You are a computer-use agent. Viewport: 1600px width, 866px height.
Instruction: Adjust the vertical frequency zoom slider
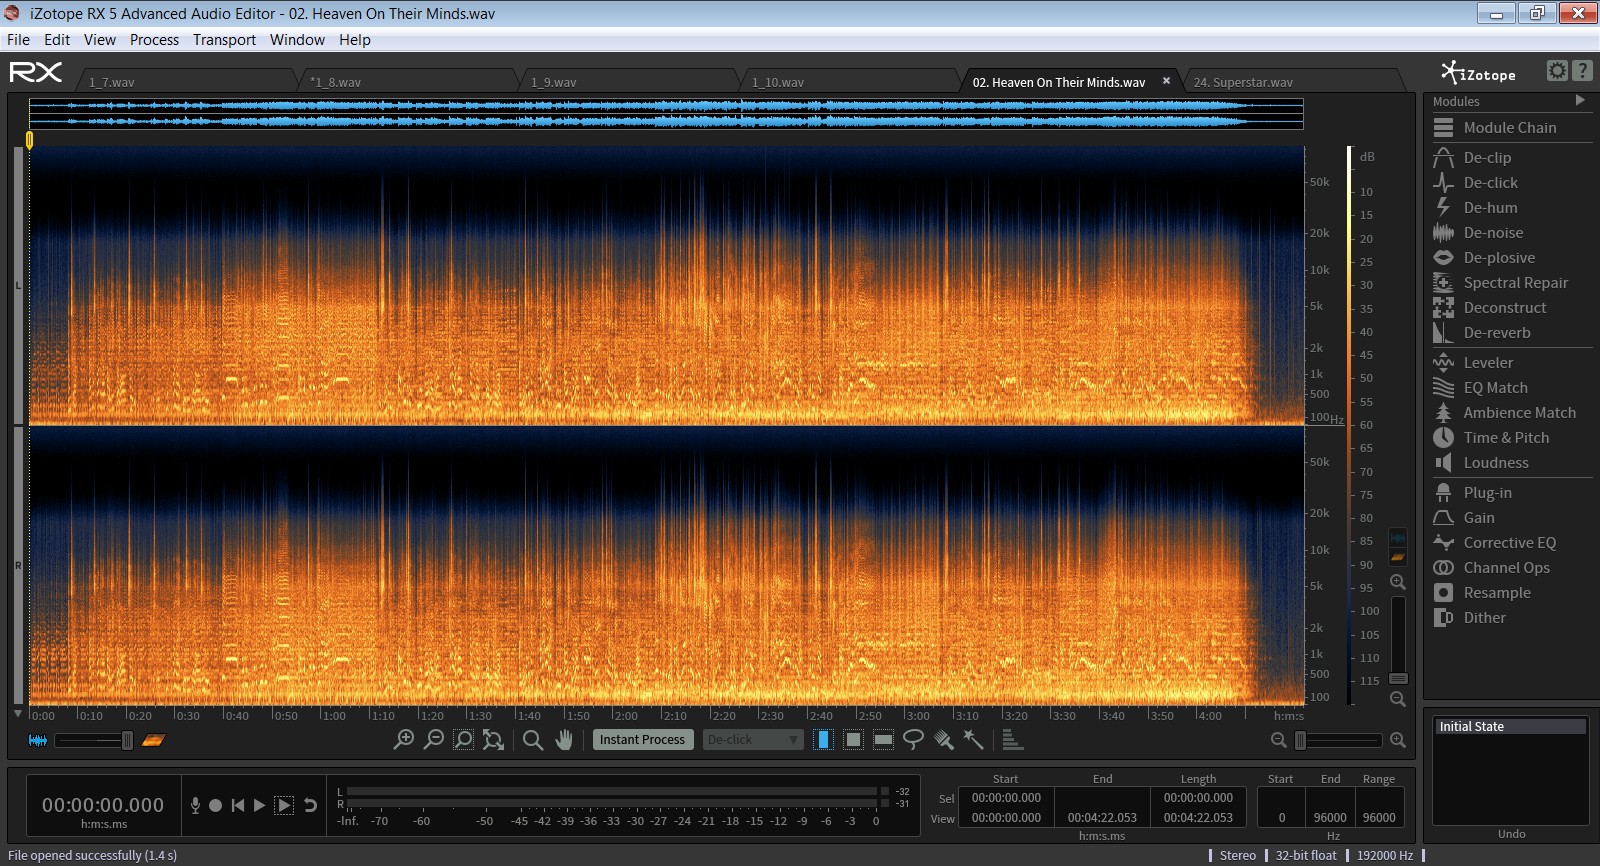(1399, 640)
